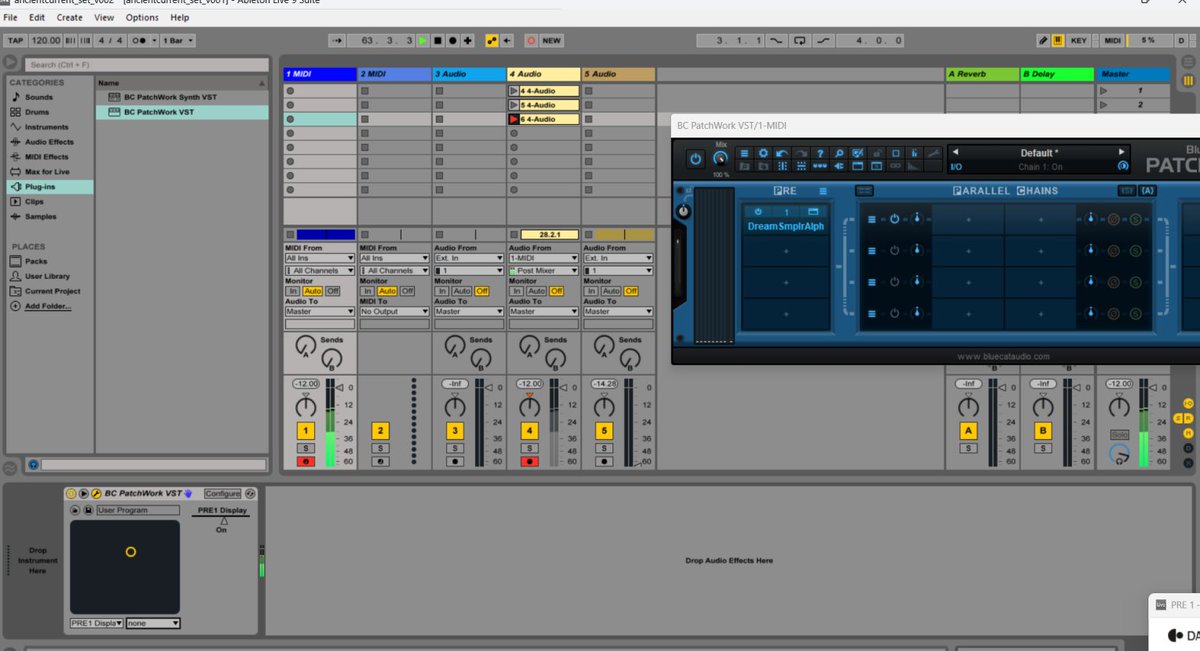
Task: Open PatchWork help question mark icon
Action: [x=819, y=153]
